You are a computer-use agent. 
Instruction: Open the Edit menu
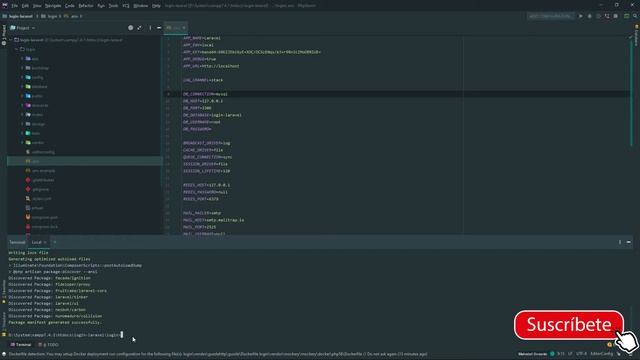(x=25, y=6)
